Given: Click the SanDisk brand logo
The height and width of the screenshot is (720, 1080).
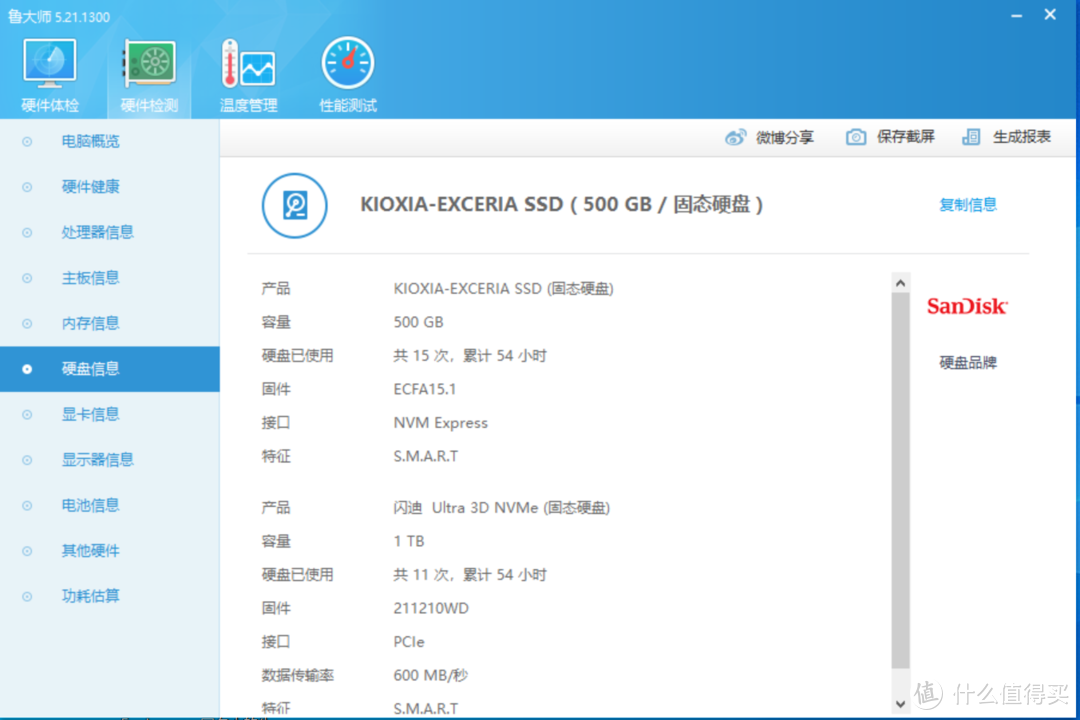Looking at the screenshot, I should pyautogui.click(x=966, y=307).
